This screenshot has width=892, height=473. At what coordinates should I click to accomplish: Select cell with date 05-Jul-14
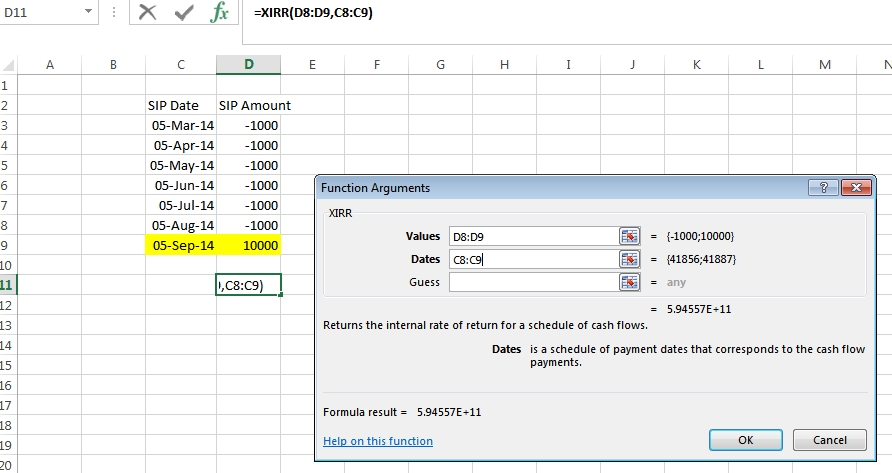coord(181,205)
